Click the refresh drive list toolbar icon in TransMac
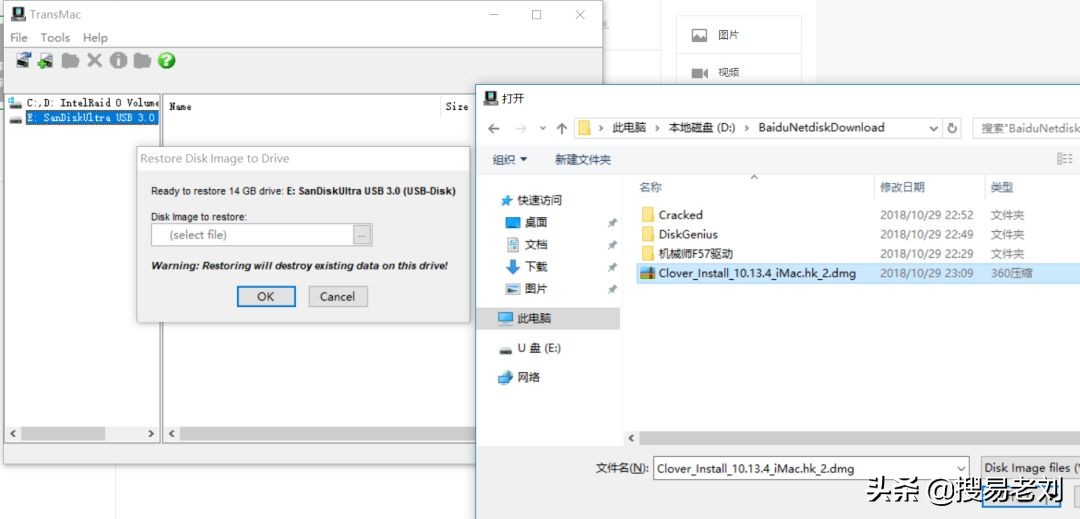1080x519 pixels. coord(23,61)
